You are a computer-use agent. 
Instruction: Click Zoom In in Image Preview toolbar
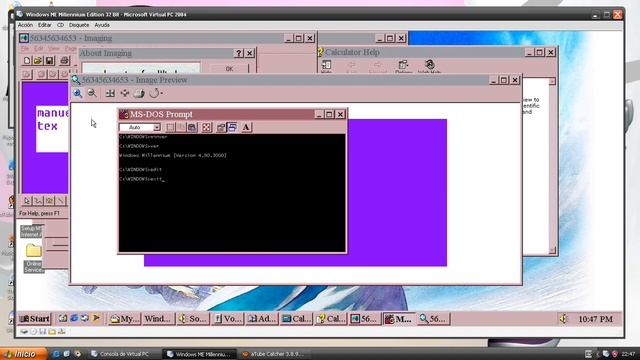point(78,93)
